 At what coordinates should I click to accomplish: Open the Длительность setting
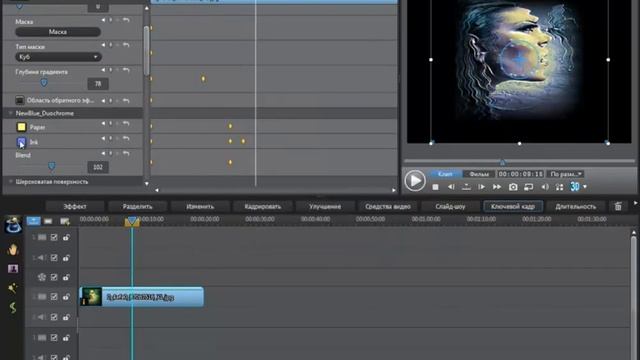576,207
